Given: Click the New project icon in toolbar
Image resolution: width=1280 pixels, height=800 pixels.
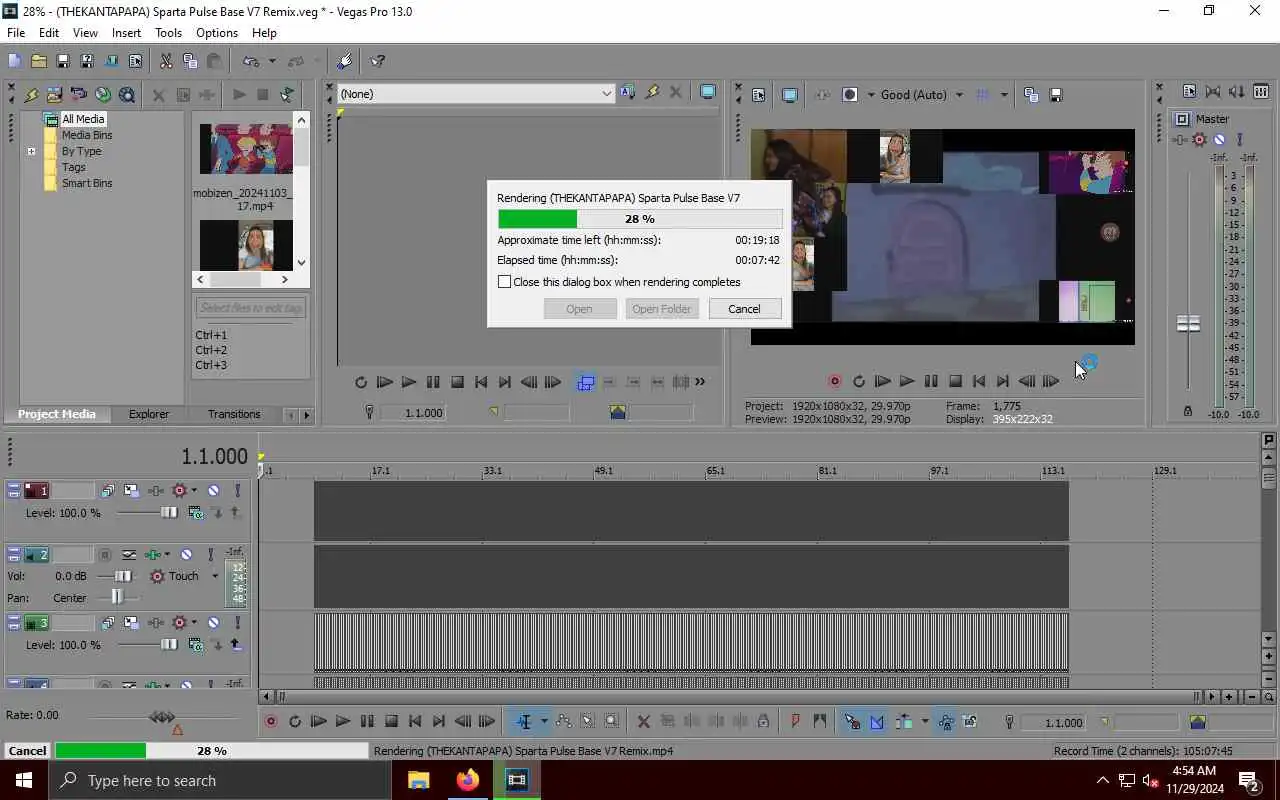Looking at the screenshot, I should pyautogui.click(x=14, y=61).
